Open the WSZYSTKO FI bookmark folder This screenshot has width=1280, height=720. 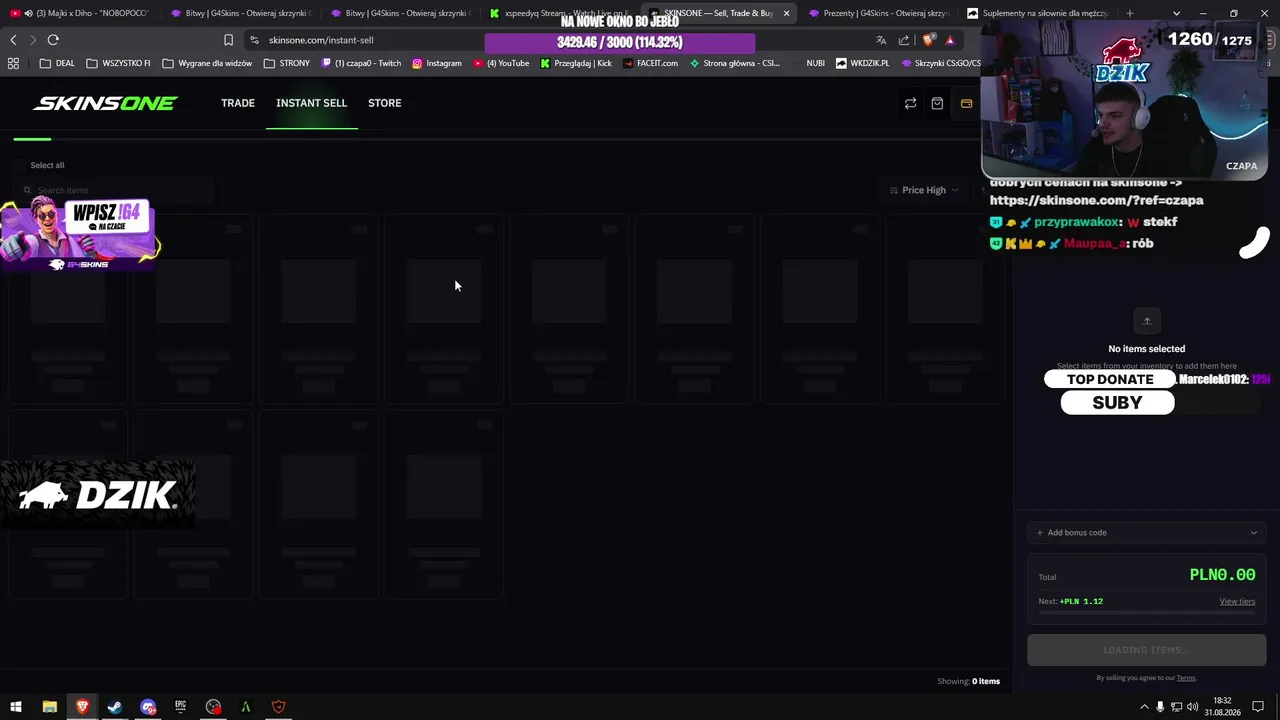click(119, 63)
